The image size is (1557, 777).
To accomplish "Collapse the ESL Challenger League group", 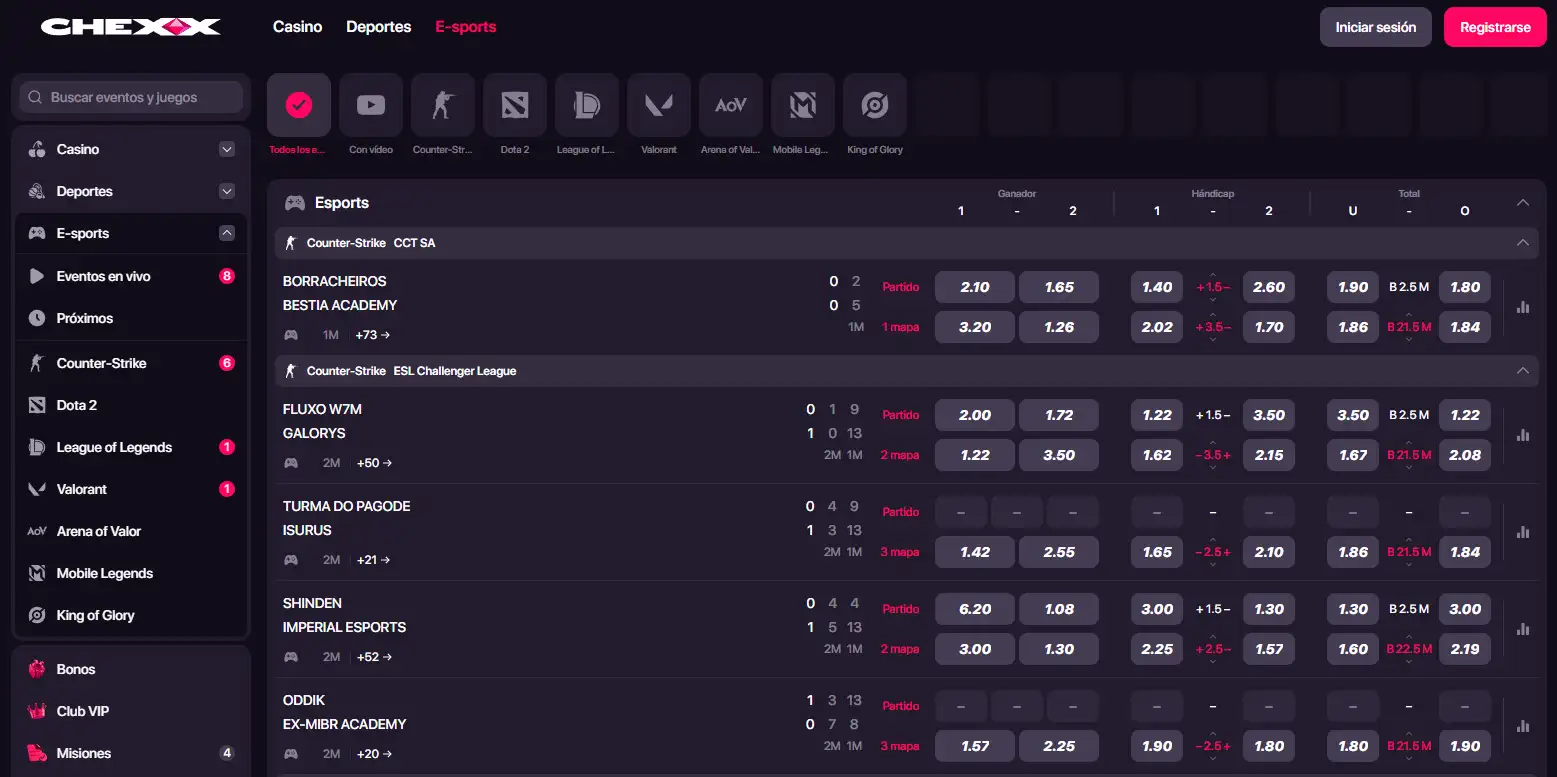I will [1523, 371].
